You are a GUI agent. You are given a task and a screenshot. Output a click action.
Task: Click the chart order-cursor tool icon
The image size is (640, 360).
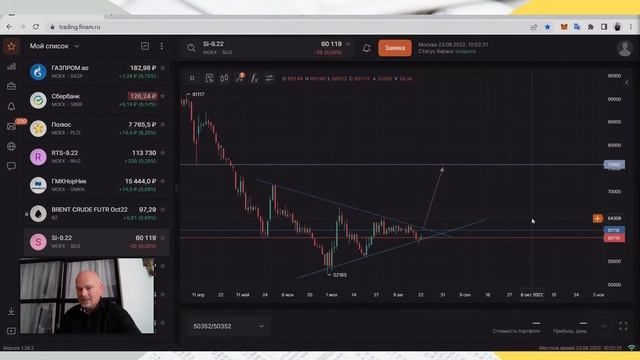(209, 78)
